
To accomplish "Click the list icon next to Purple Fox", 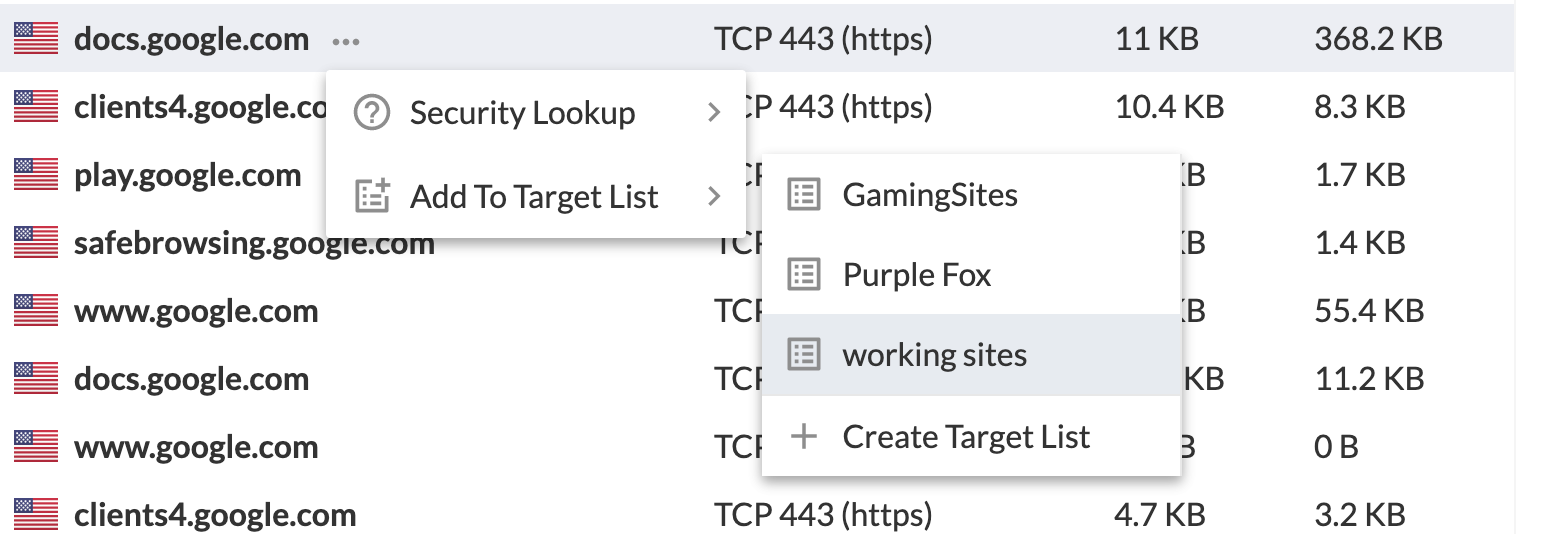I will coord(804,274).
